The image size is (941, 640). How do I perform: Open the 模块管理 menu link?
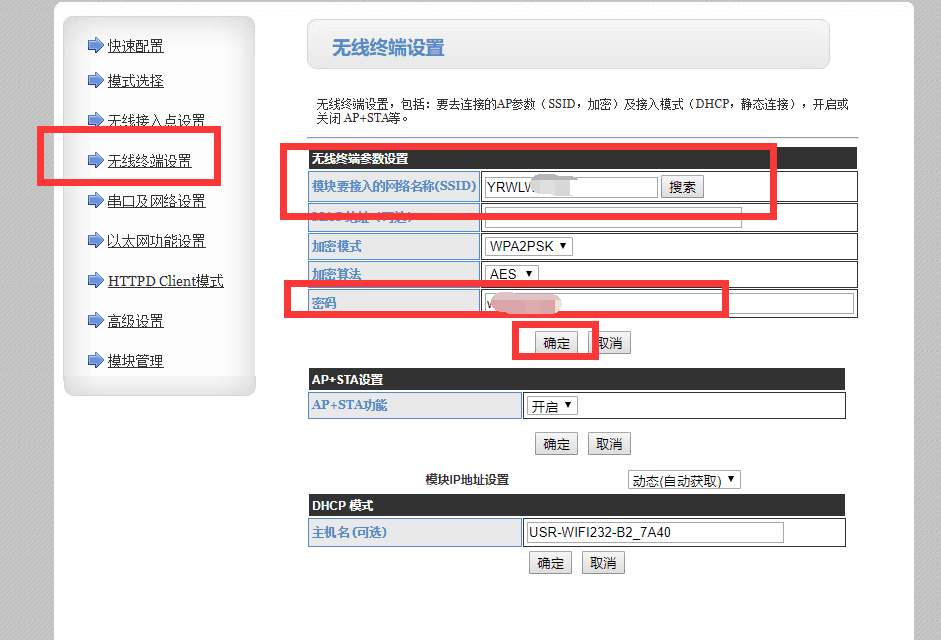135,361
